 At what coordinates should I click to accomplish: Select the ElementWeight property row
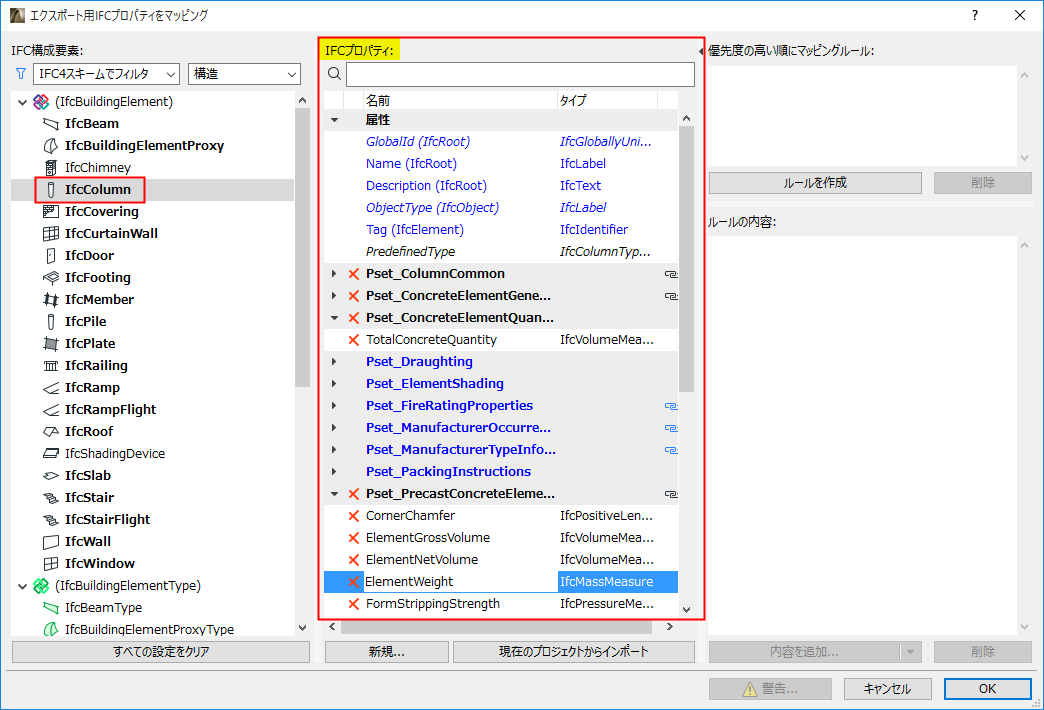501,581
